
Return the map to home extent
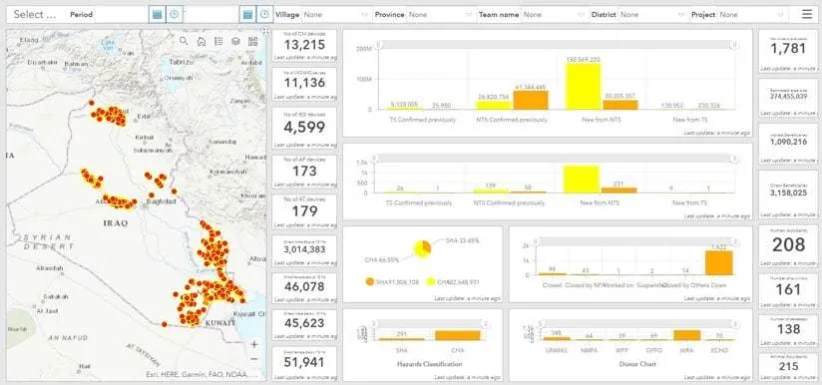pos(201,41)
